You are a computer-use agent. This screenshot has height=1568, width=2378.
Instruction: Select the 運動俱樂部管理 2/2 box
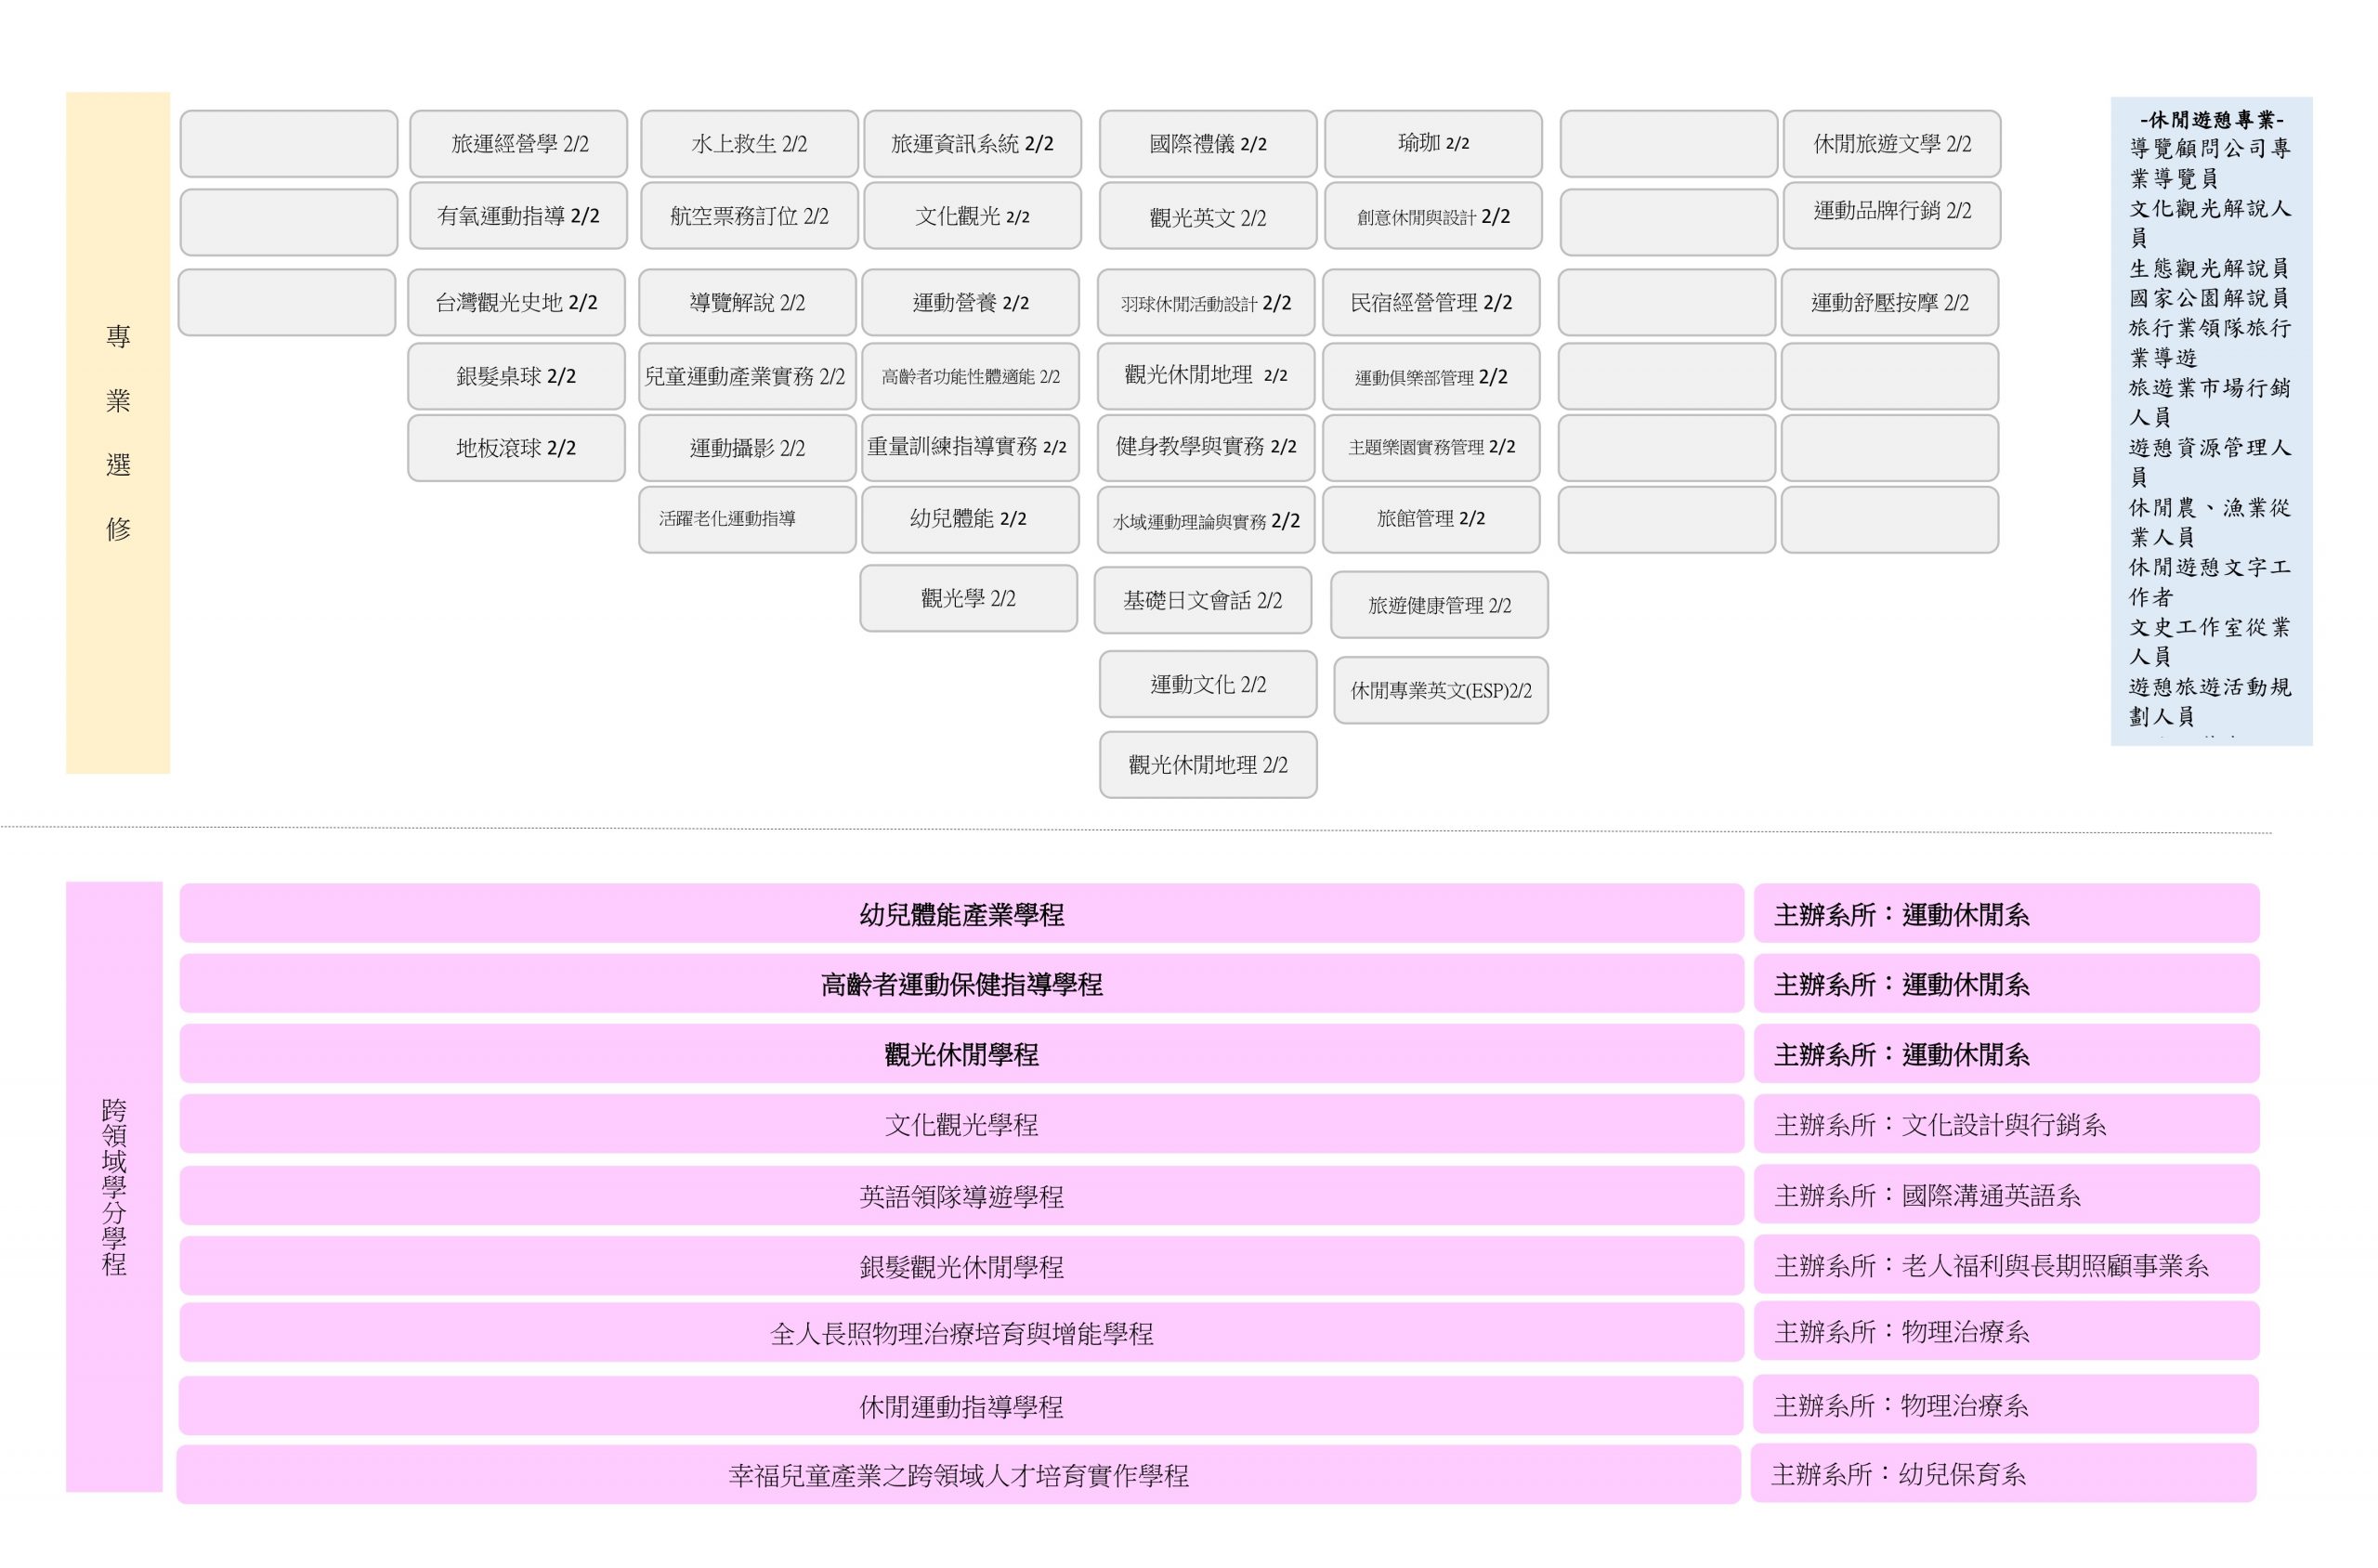(1432, 376)
